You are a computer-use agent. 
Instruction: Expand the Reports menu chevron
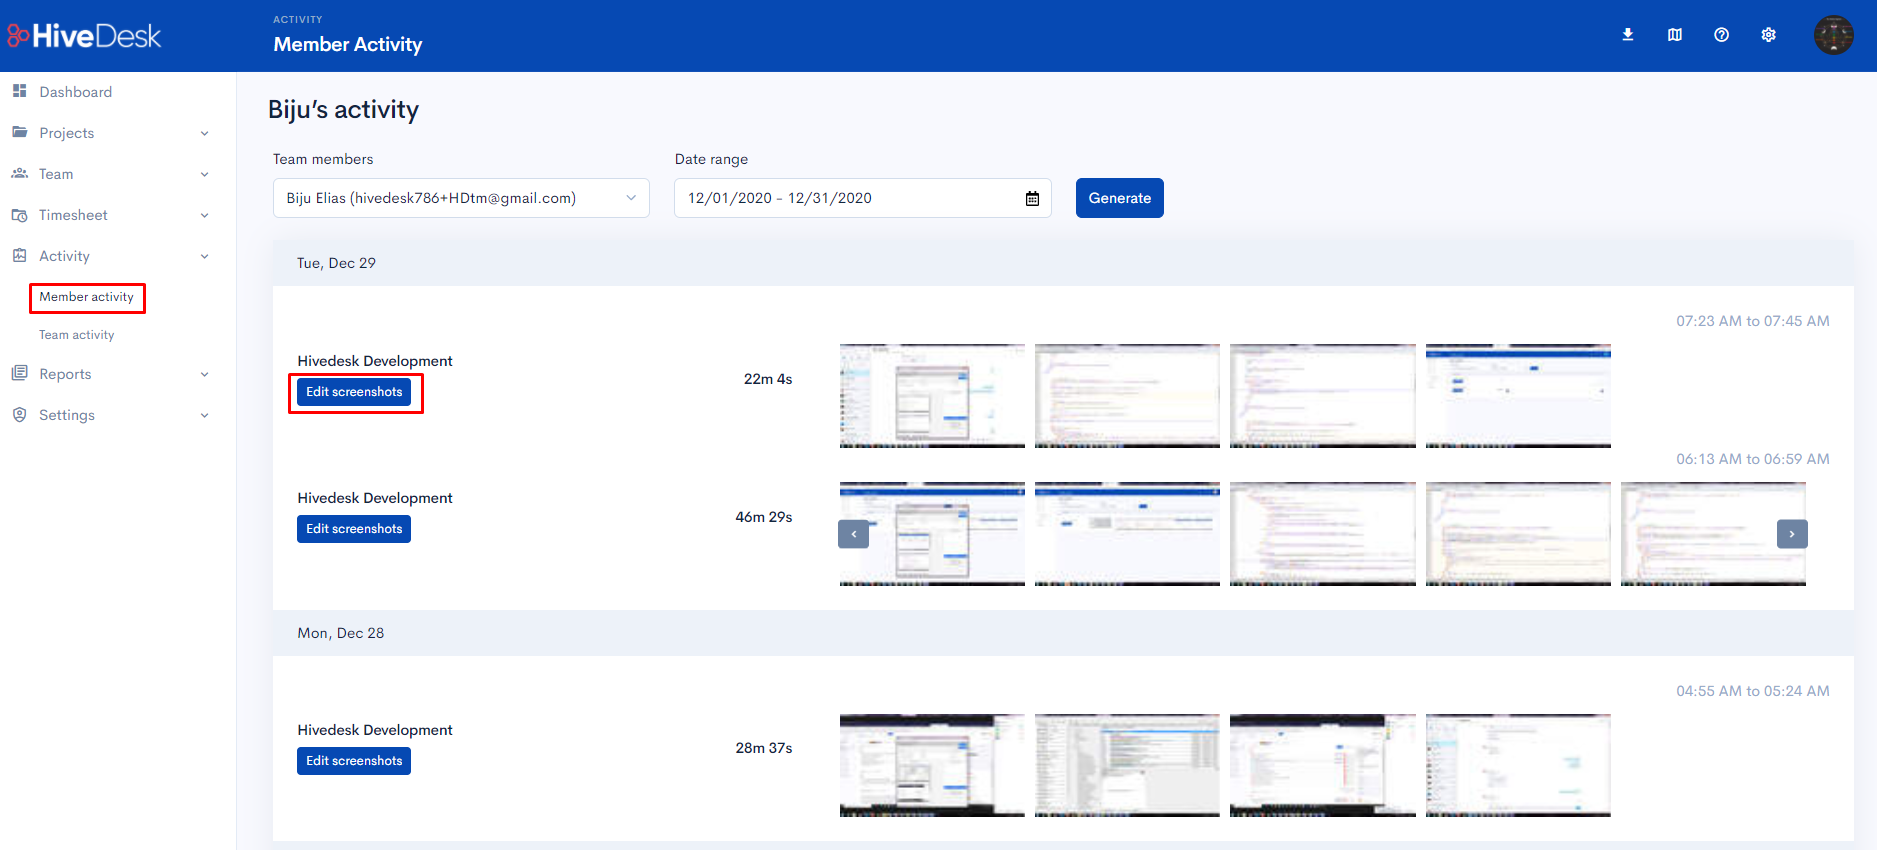(205, 374)
